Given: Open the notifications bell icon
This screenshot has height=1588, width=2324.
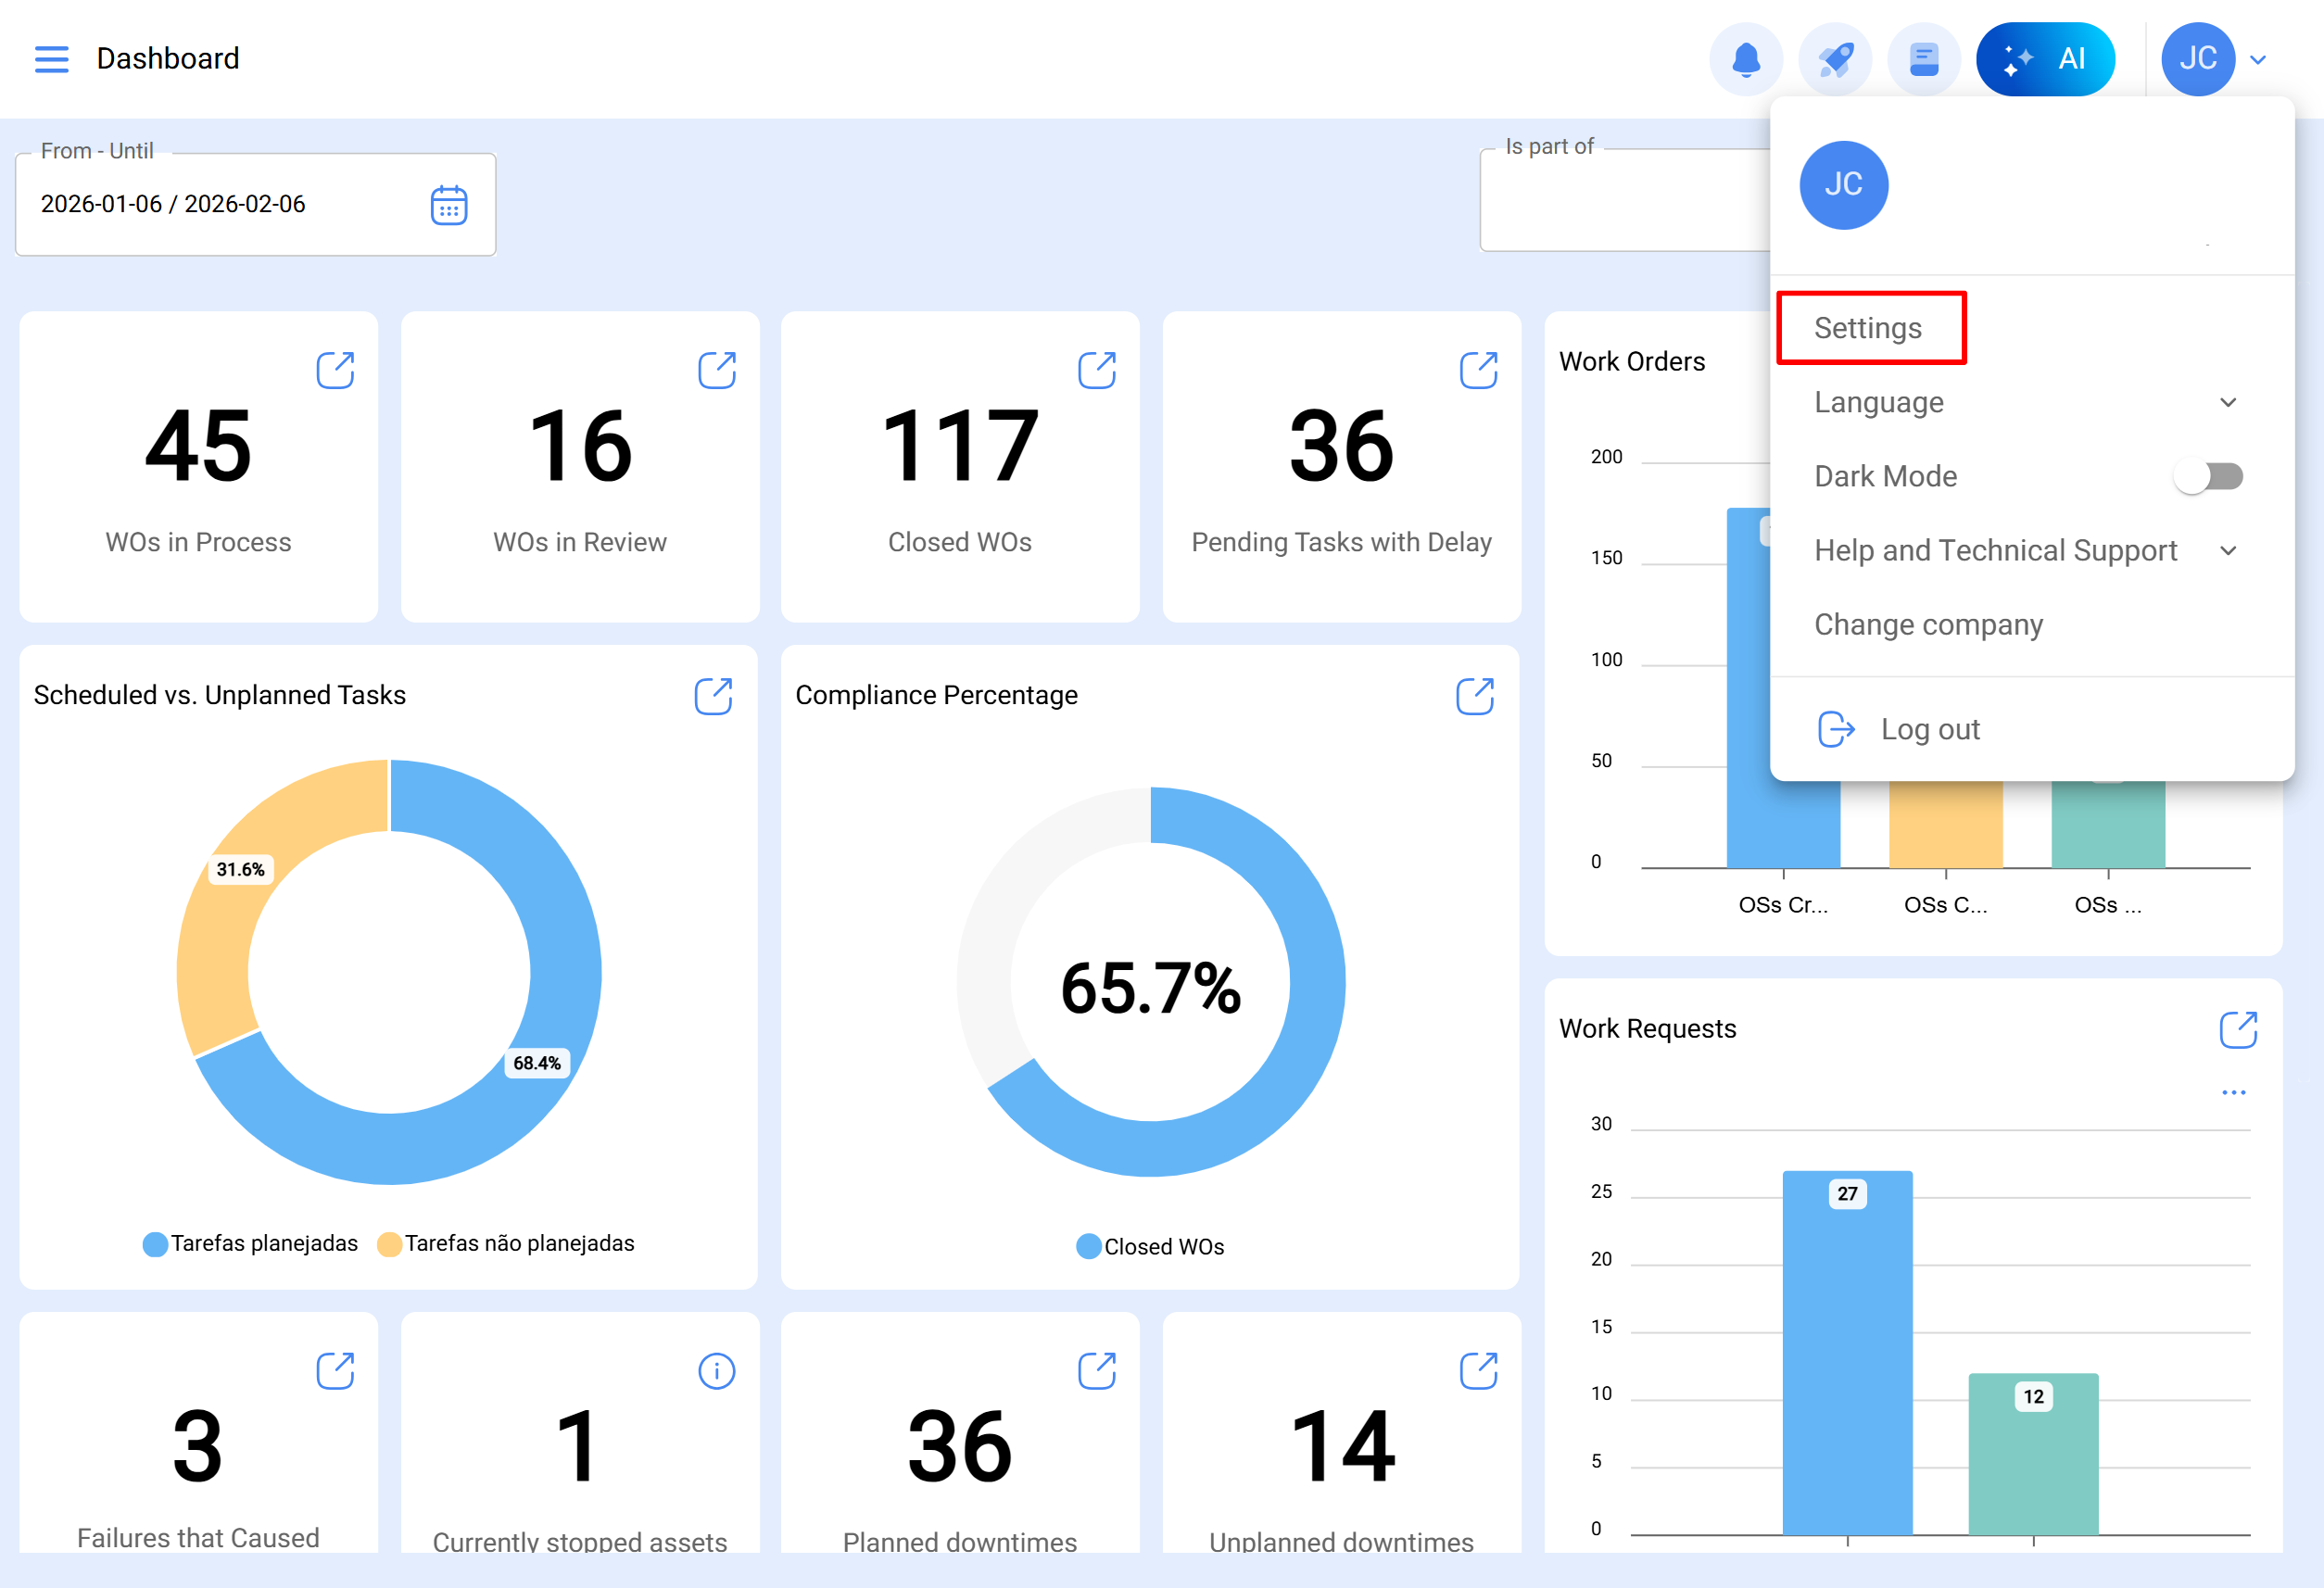Looking at the screenshot, I should [x=1746, y=58].
